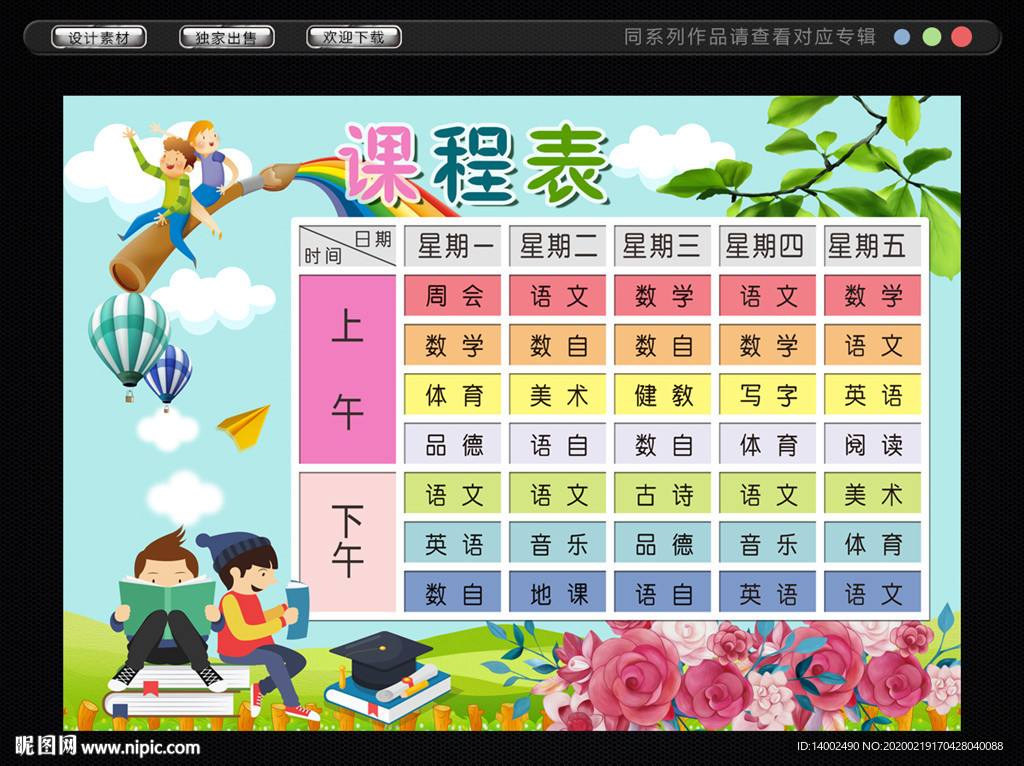Click the pink 上午 block
Image resolution: width=1024 pixels, height=766 pixels.
(x=348, y=369)
